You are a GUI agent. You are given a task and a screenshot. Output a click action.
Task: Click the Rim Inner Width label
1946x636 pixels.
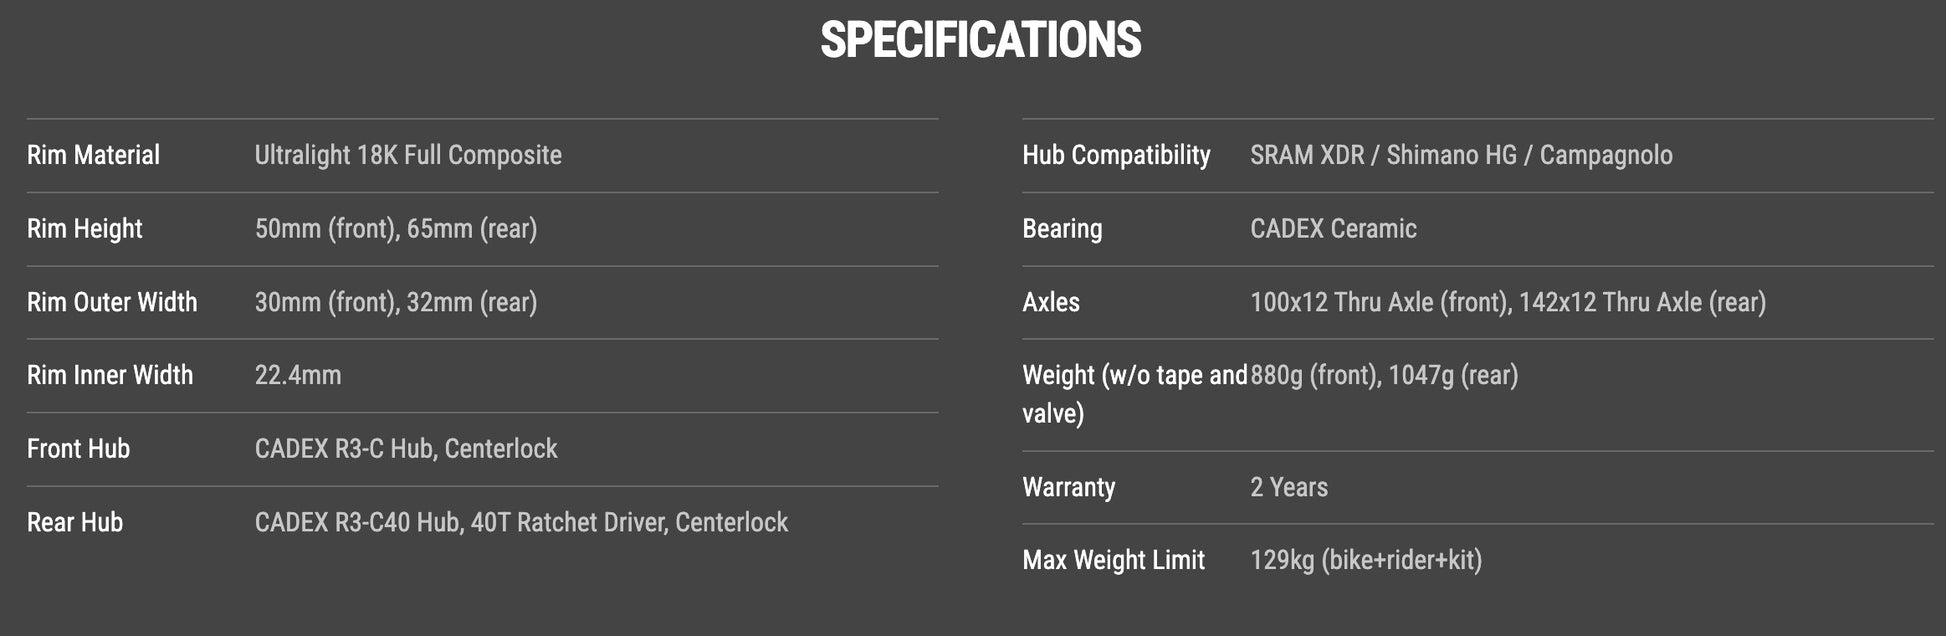[110, 375]
